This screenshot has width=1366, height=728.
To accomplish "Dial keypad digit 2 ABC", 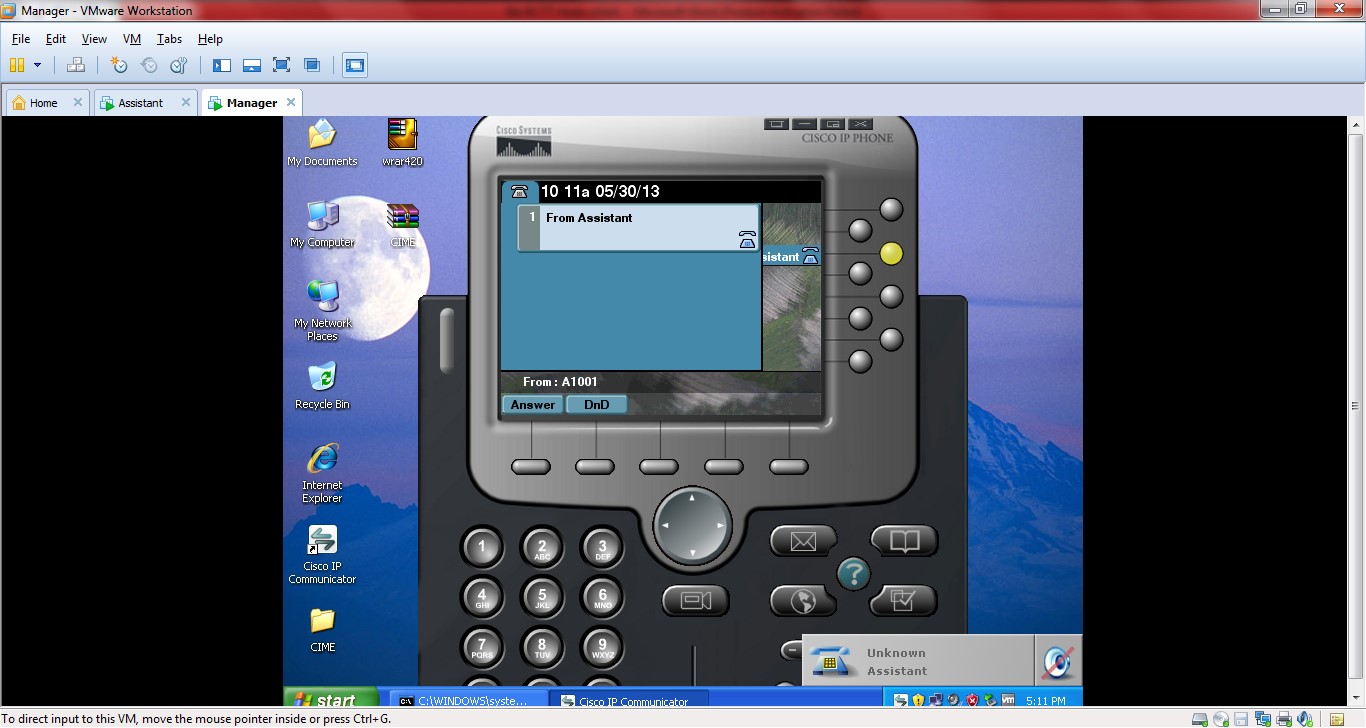I will pyautogui.click(x=542, y=547).
